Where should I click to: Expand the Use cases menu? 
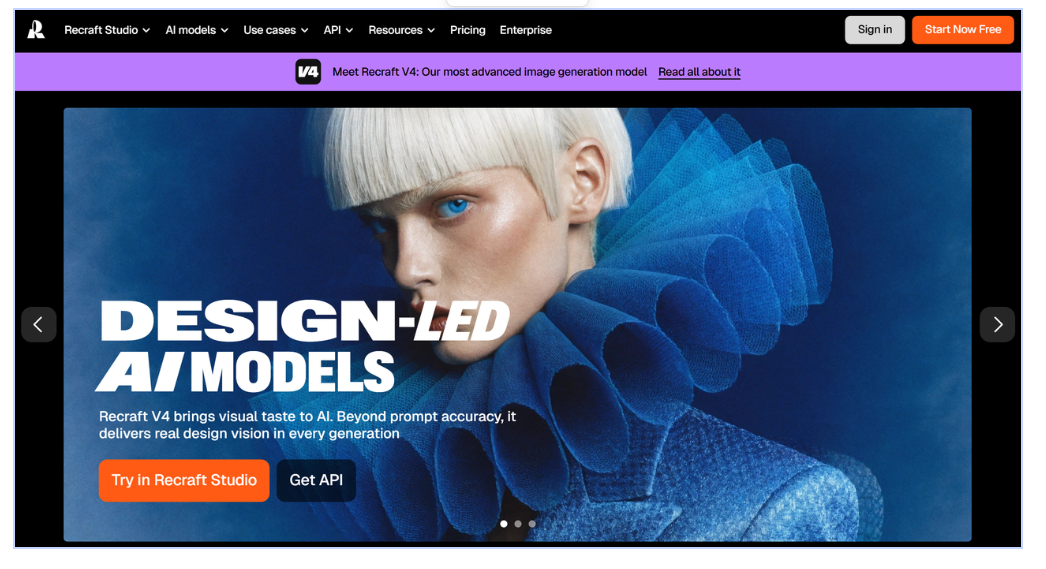(x=276, y=30)
